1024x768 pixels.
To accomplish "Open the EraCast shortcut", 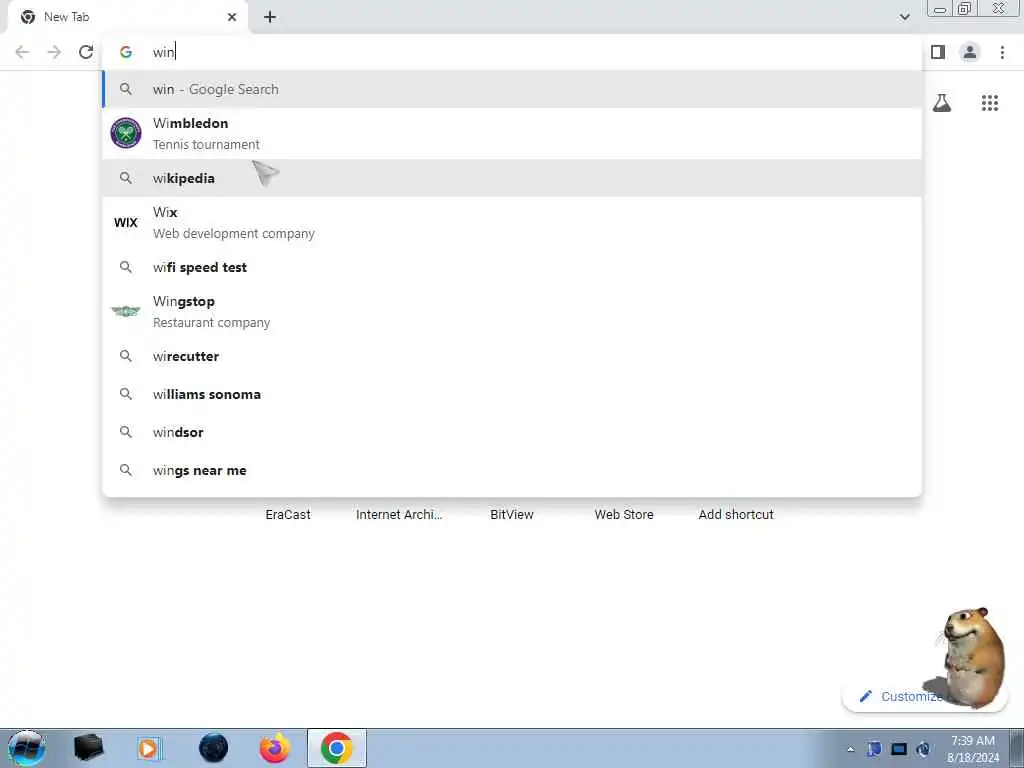I will pyautogui.click(x=288, y=514).
